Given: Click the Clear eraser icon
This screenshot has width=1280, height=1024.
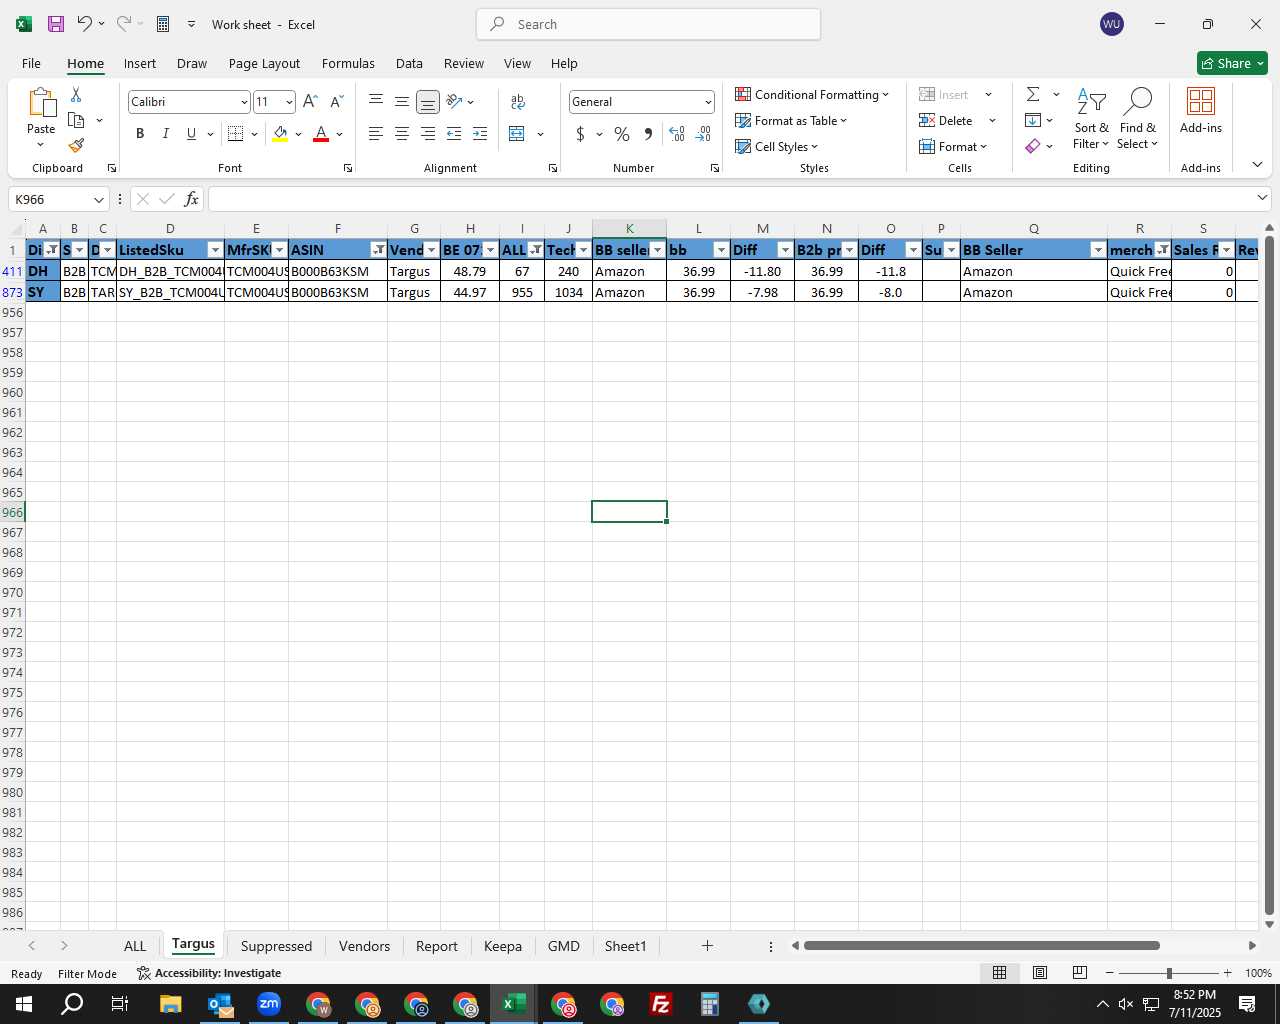Looking at the screenshot, I should pyautogui.click(x=1033, y=147).
